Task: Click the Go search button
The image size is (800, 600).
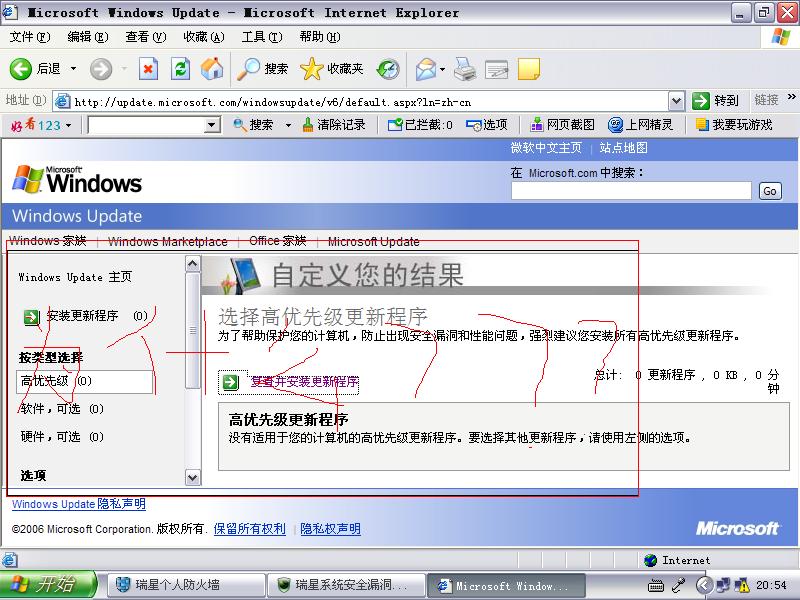Action: tap(770, 191)
